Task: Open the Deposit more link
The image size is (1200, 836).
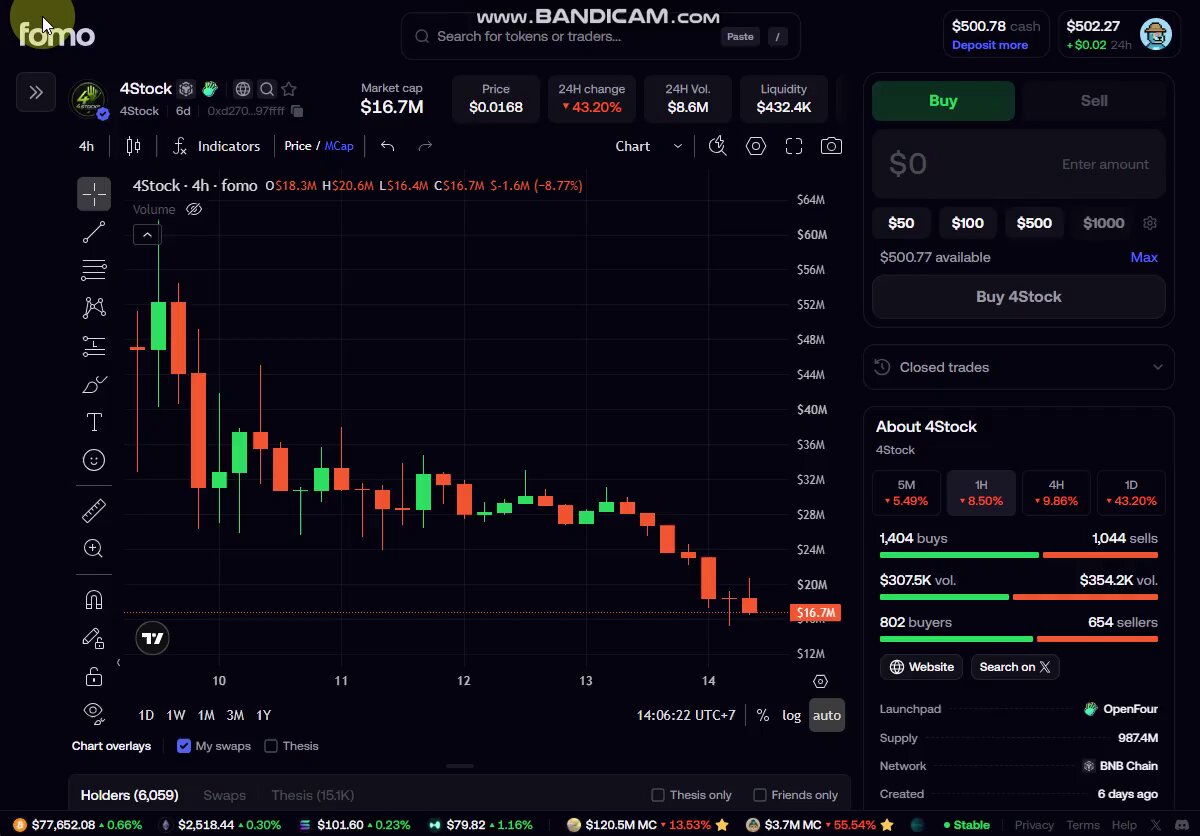Action: [x=990, y=45]
